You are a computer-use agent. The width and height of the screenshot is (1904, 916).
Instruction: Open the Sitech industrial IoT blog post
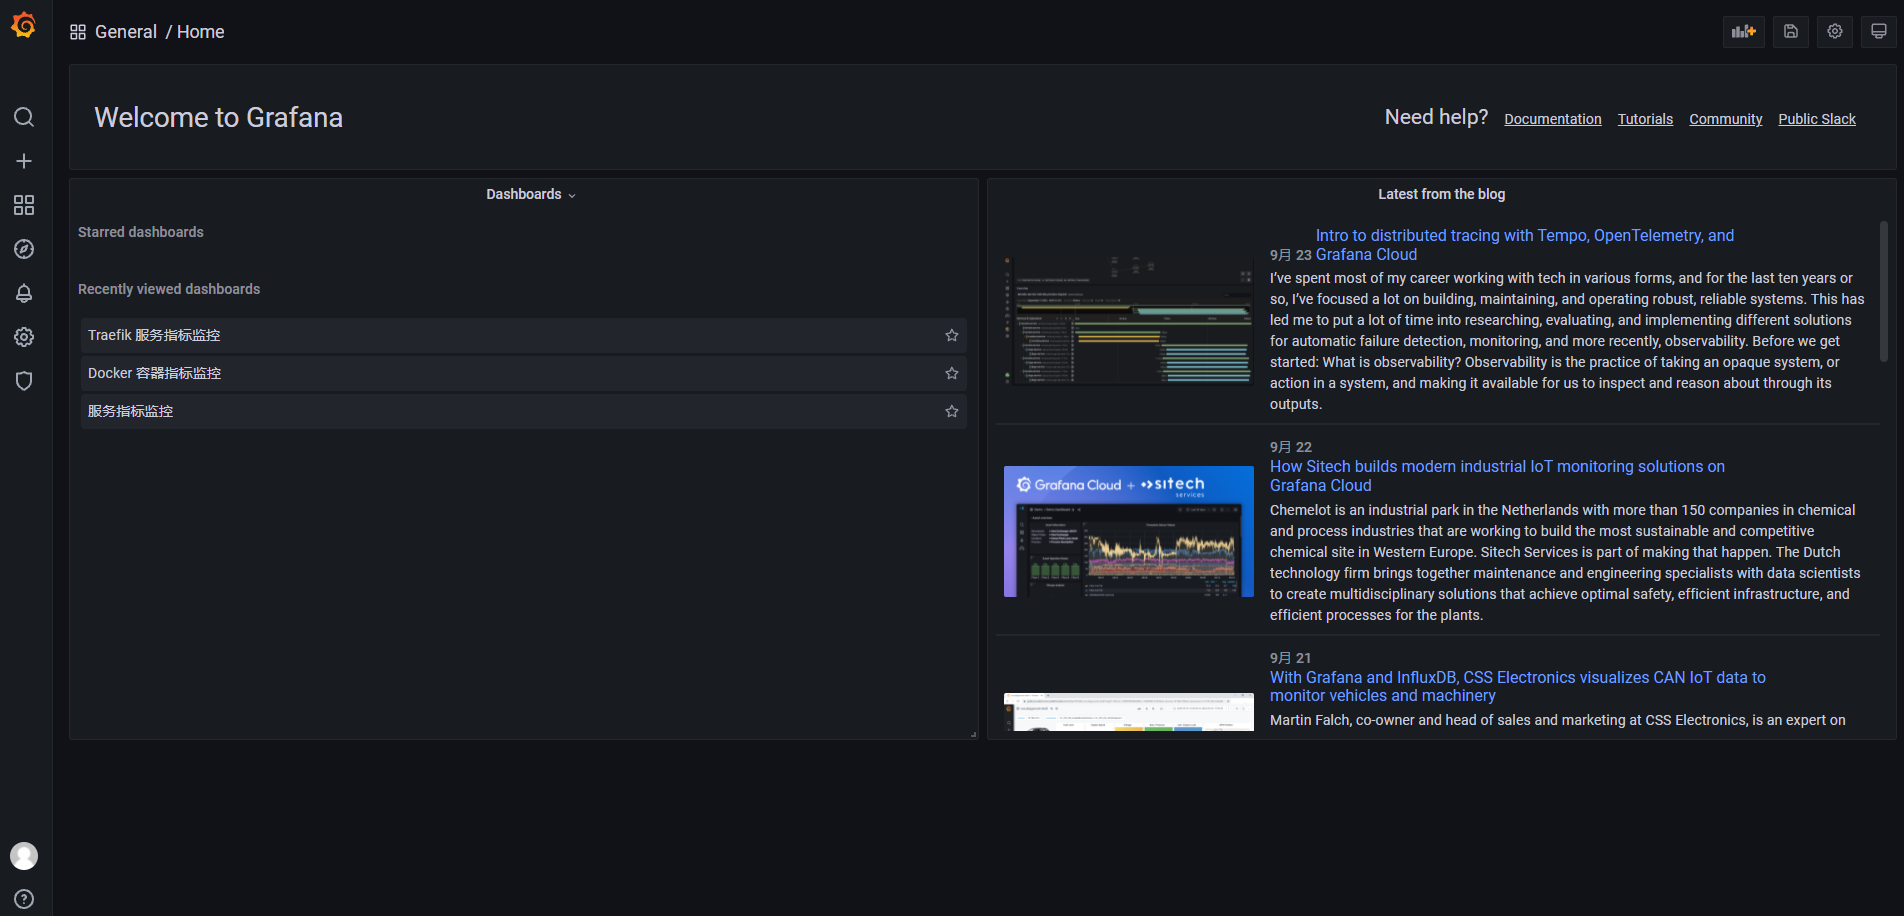tap(1497, 476)
